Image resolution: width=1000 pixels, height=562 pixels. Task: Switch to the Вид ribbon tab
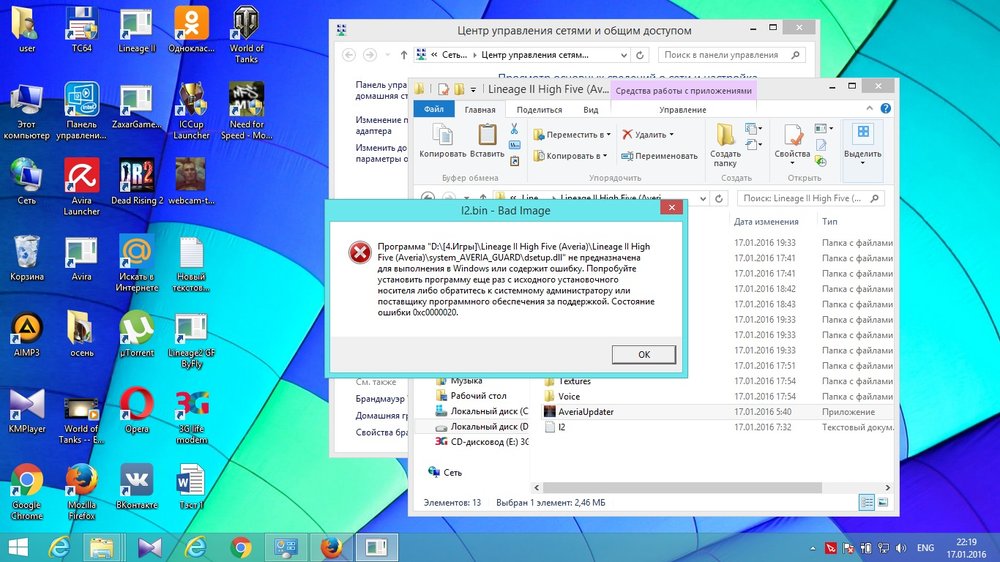591,110
